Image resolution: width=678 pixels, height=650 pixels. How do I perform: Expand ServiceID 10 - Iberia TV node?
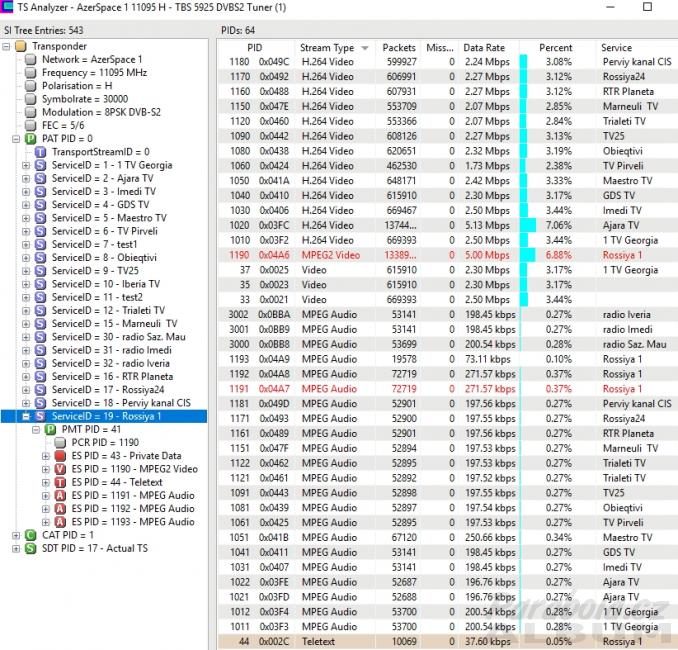[x=26, y=284]
